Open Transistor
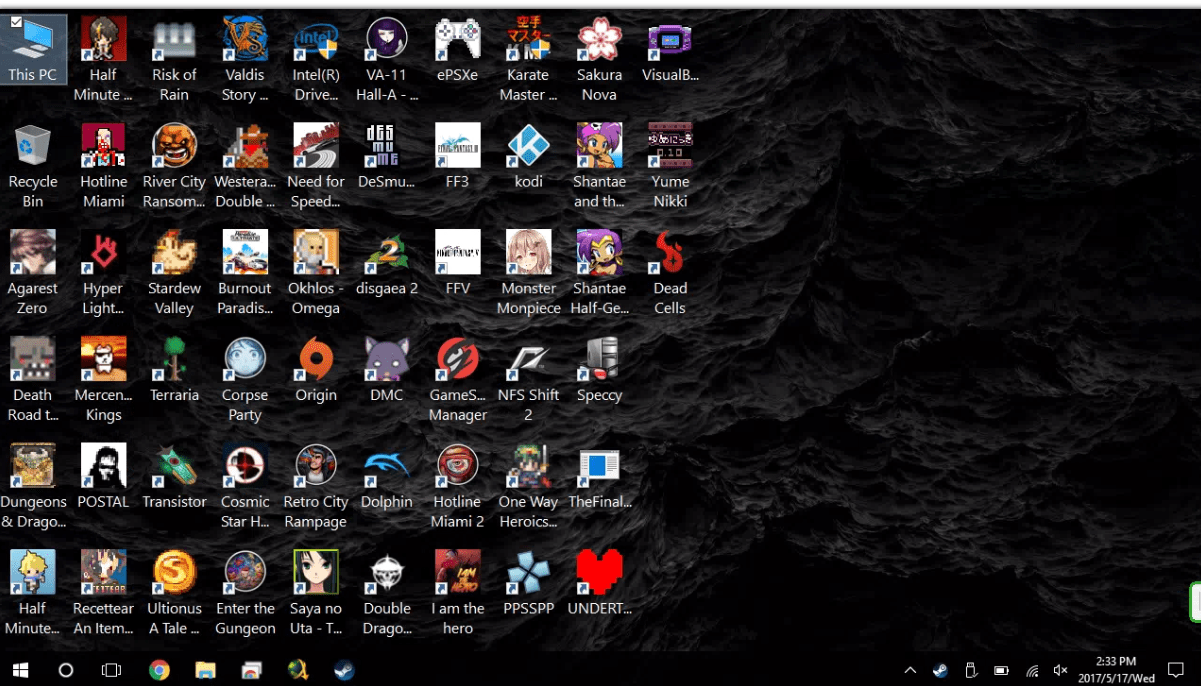Image resolution: width=1201 pixels, height=686 pixels. 174,466
